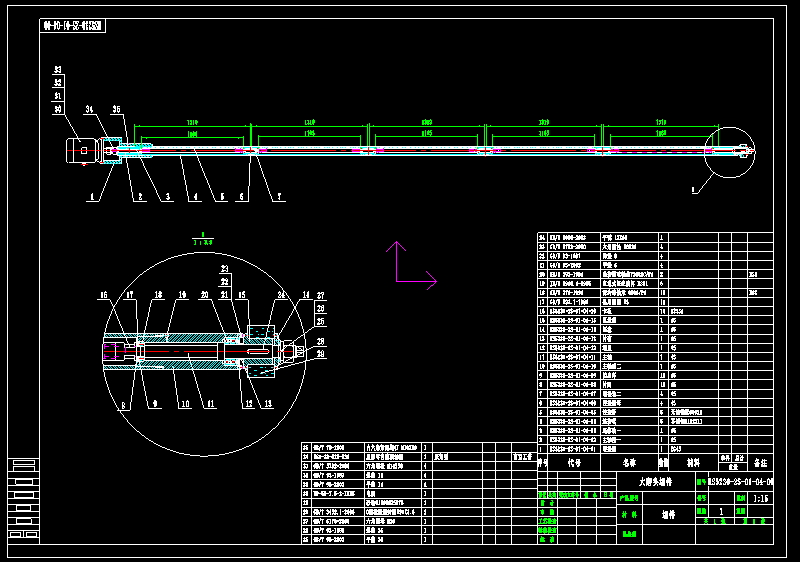Click callout 25 at detail view right

320,322
